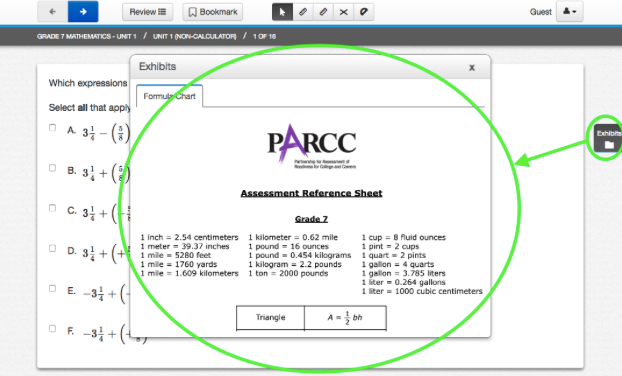
Task: Check answer option F checkbox
Action: point(52,328)
